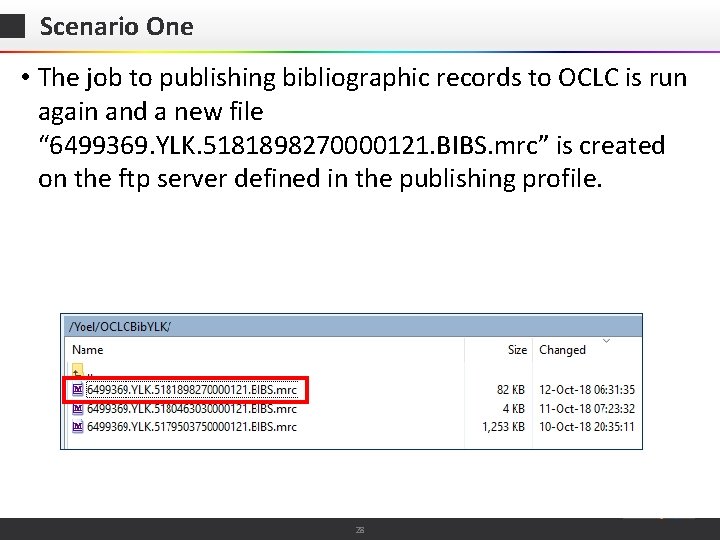Open the parent folder up-arrow icon
Screen dimensions: 720x540
click(78, 370)
